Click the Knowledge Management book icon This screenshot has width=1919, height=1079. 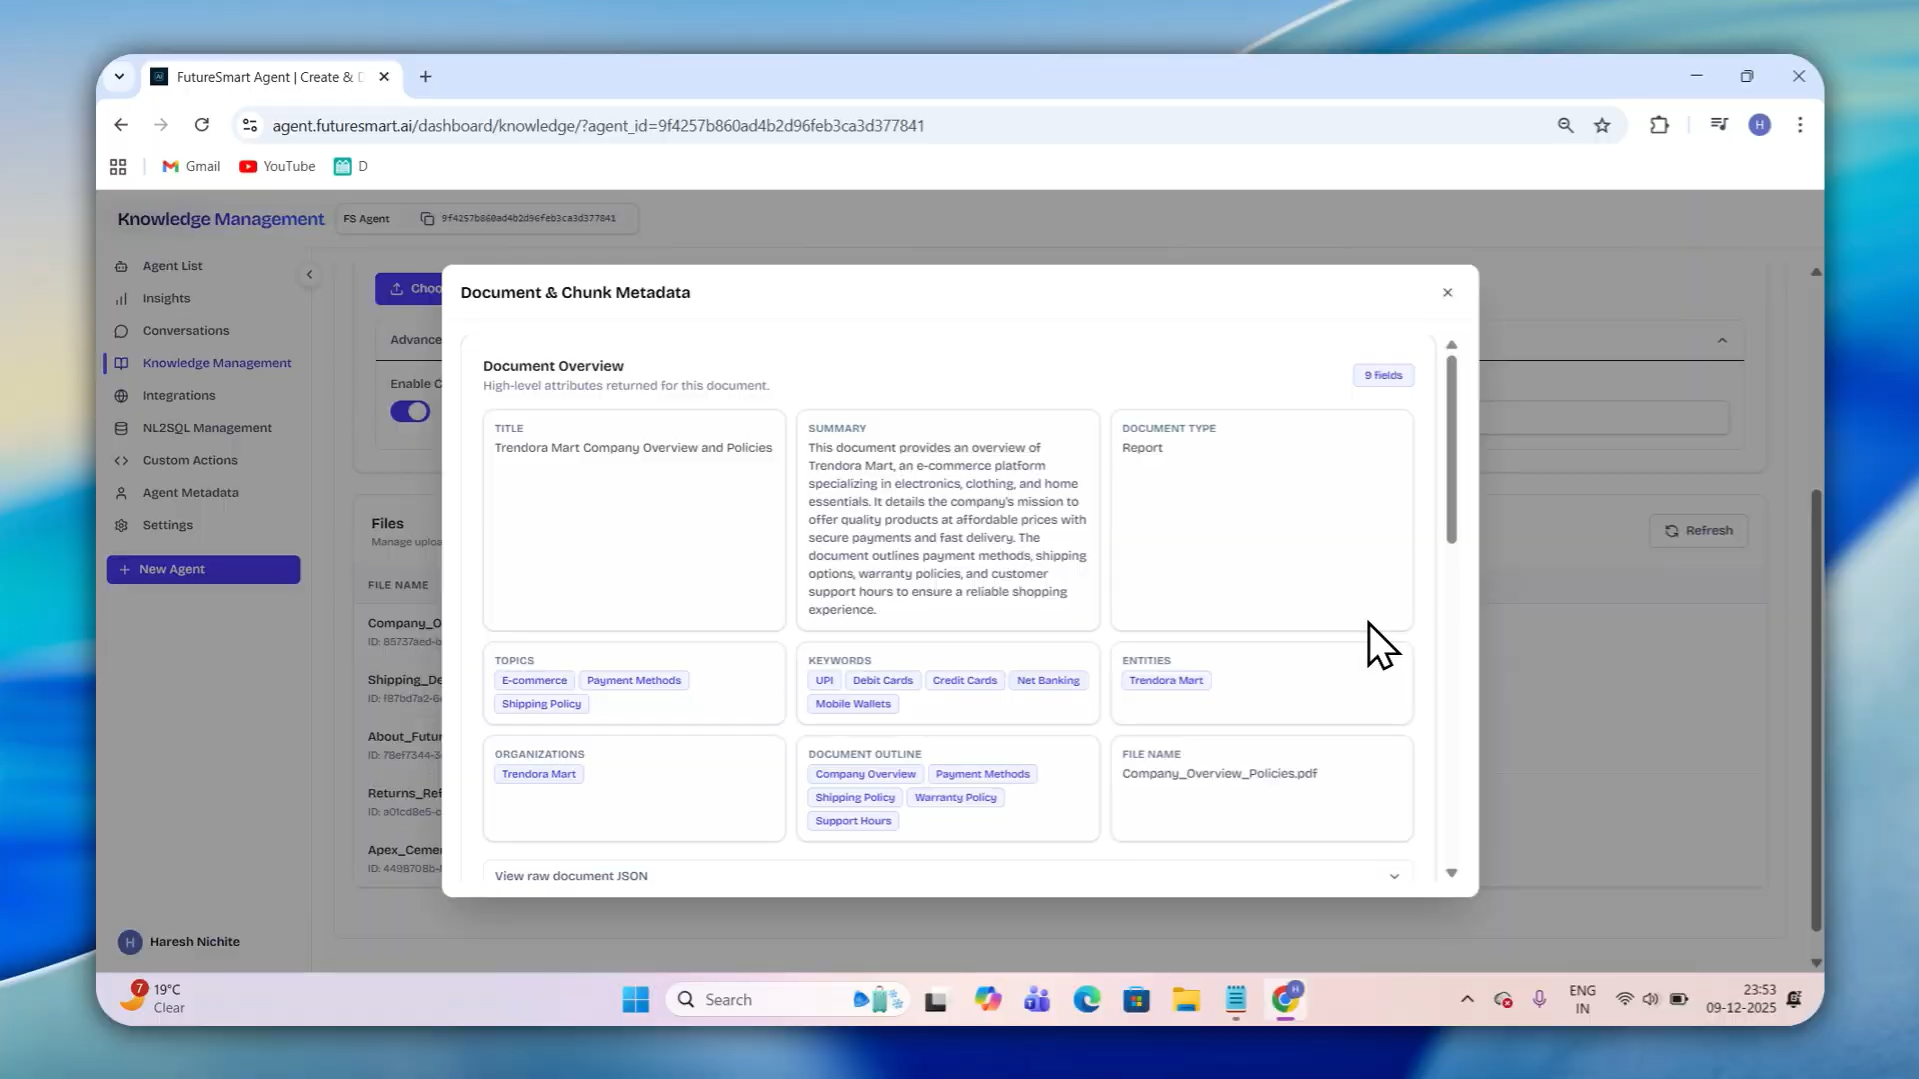point(121,363)
